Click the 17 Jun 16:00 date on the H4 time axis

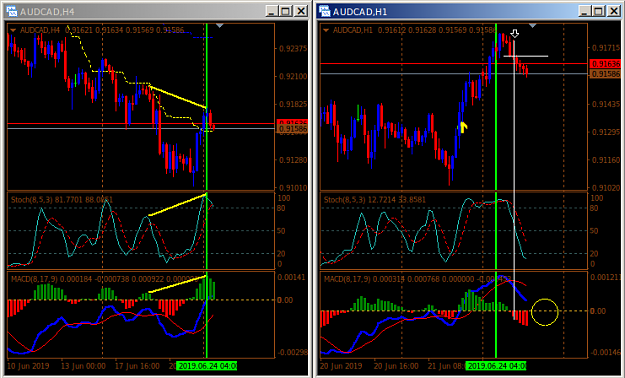(x=138, y=366)
